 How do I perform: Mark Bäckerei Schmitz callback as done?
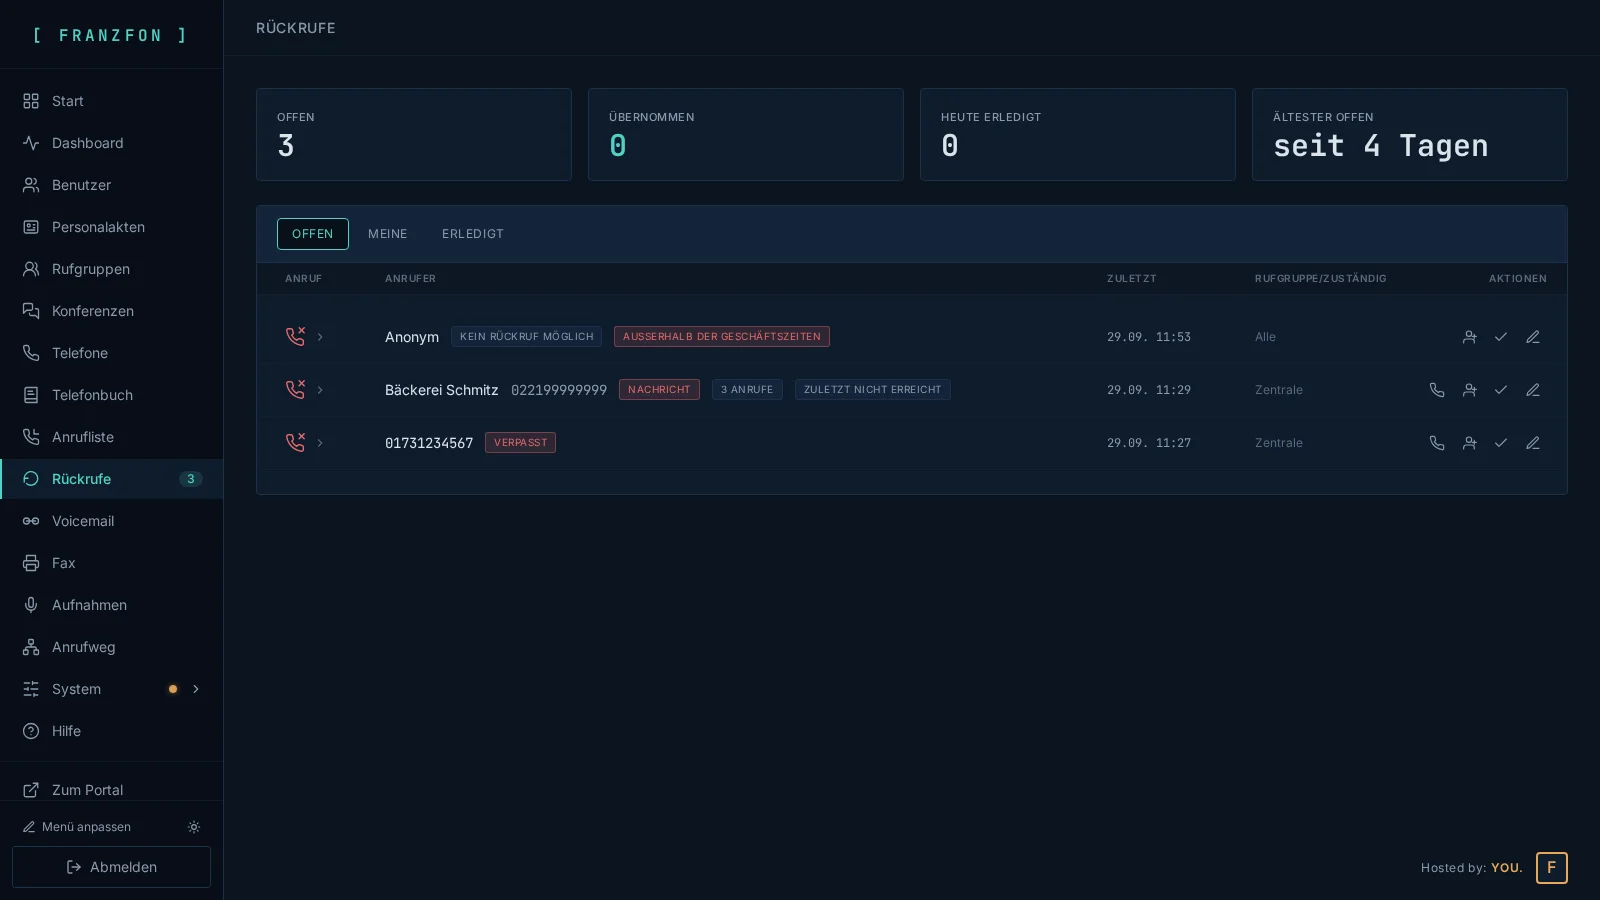(x=1501, y=390)
